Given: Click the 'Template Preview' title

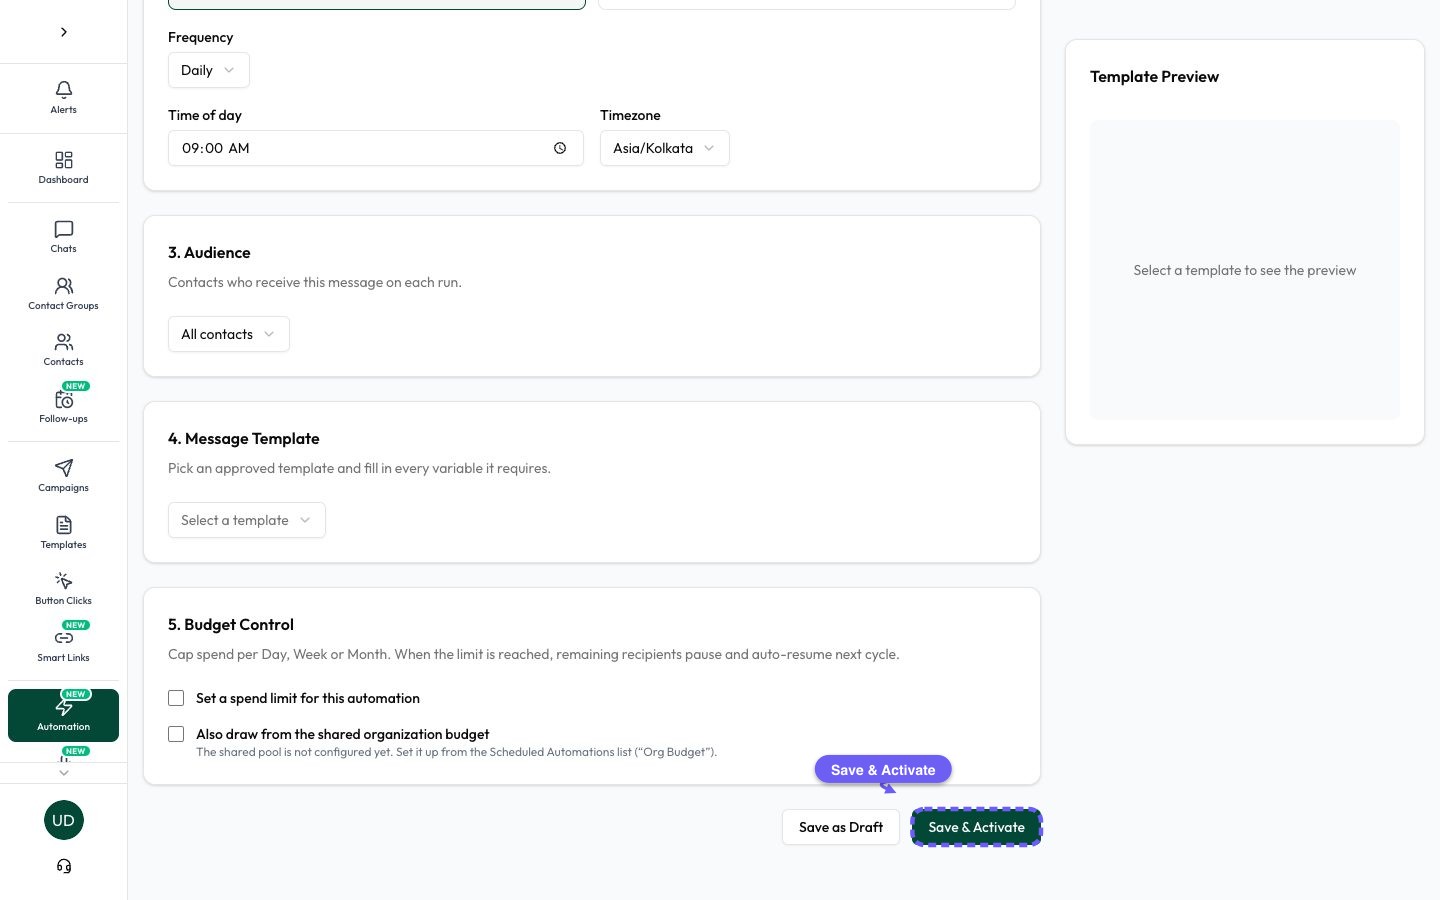Looking at the screenshot, I should click(x=1154, y=77).
